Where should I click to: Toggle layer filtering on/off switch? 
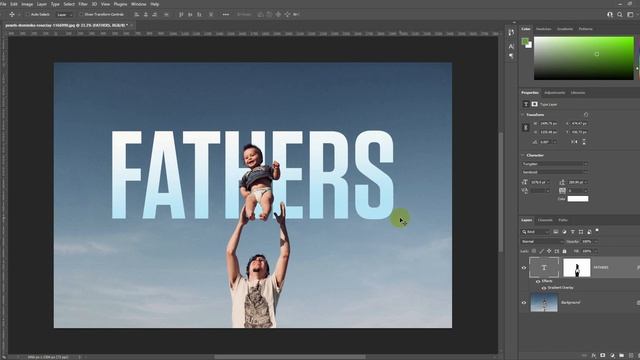click(x=597, y=231)
